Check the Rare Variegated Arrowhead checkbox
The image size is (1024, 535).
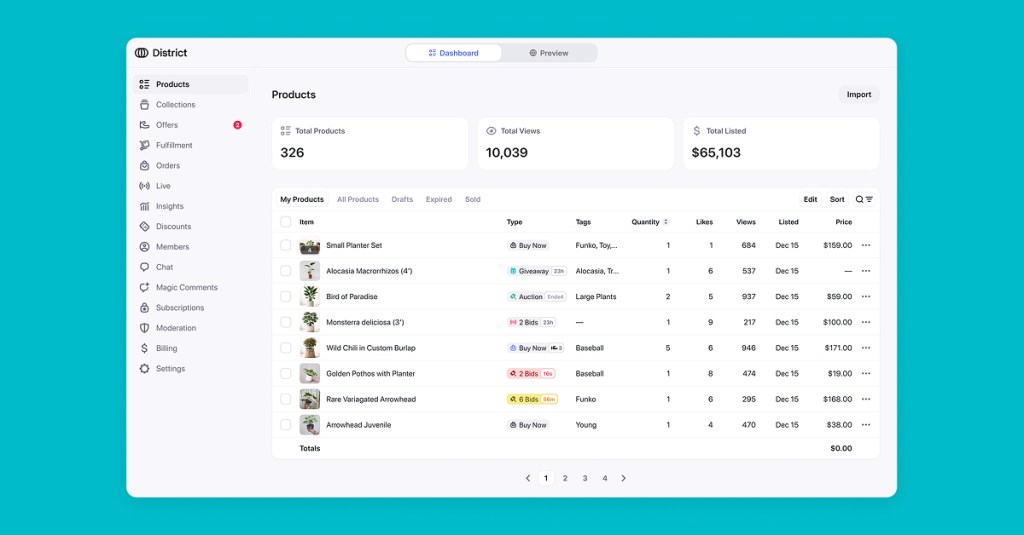pyautogui.click(x=285, y=399)
